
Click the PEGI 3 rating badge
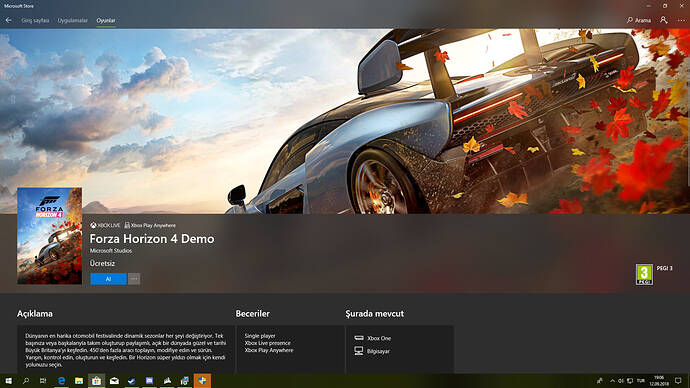pyautogui.click(x=644, y=275)
